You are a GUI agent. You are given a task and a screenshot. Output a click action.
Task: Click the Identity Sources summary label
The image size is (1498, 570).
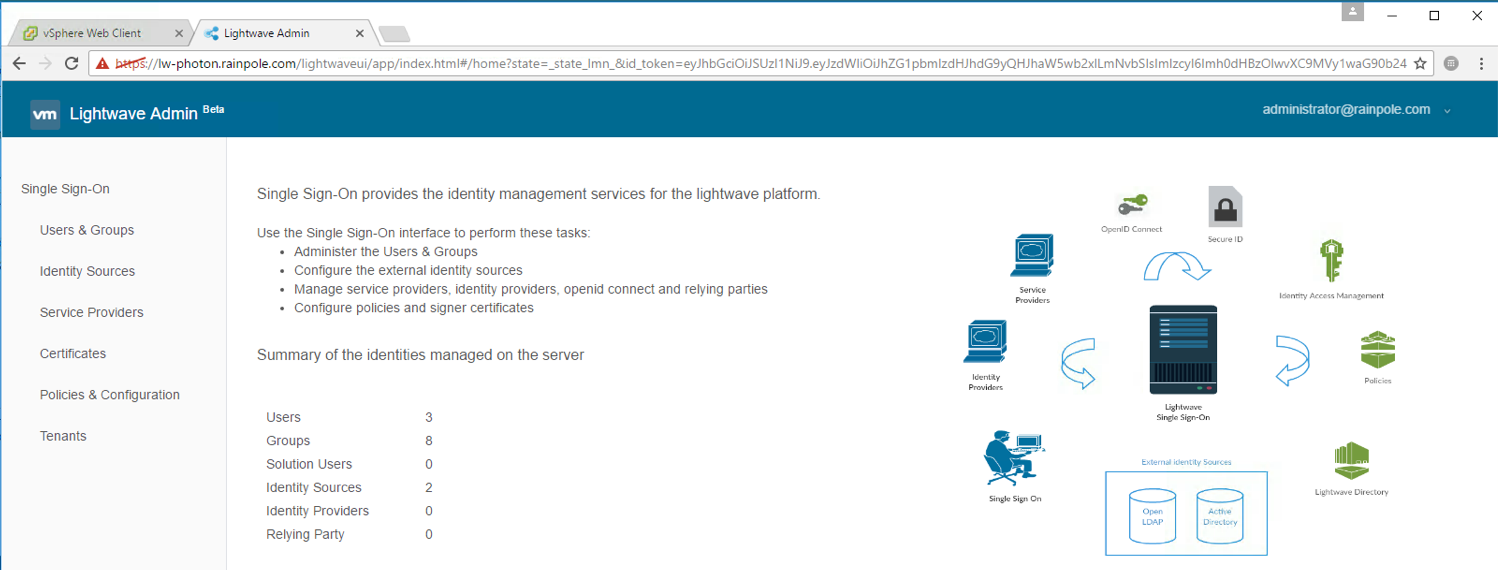coord(314,487)
